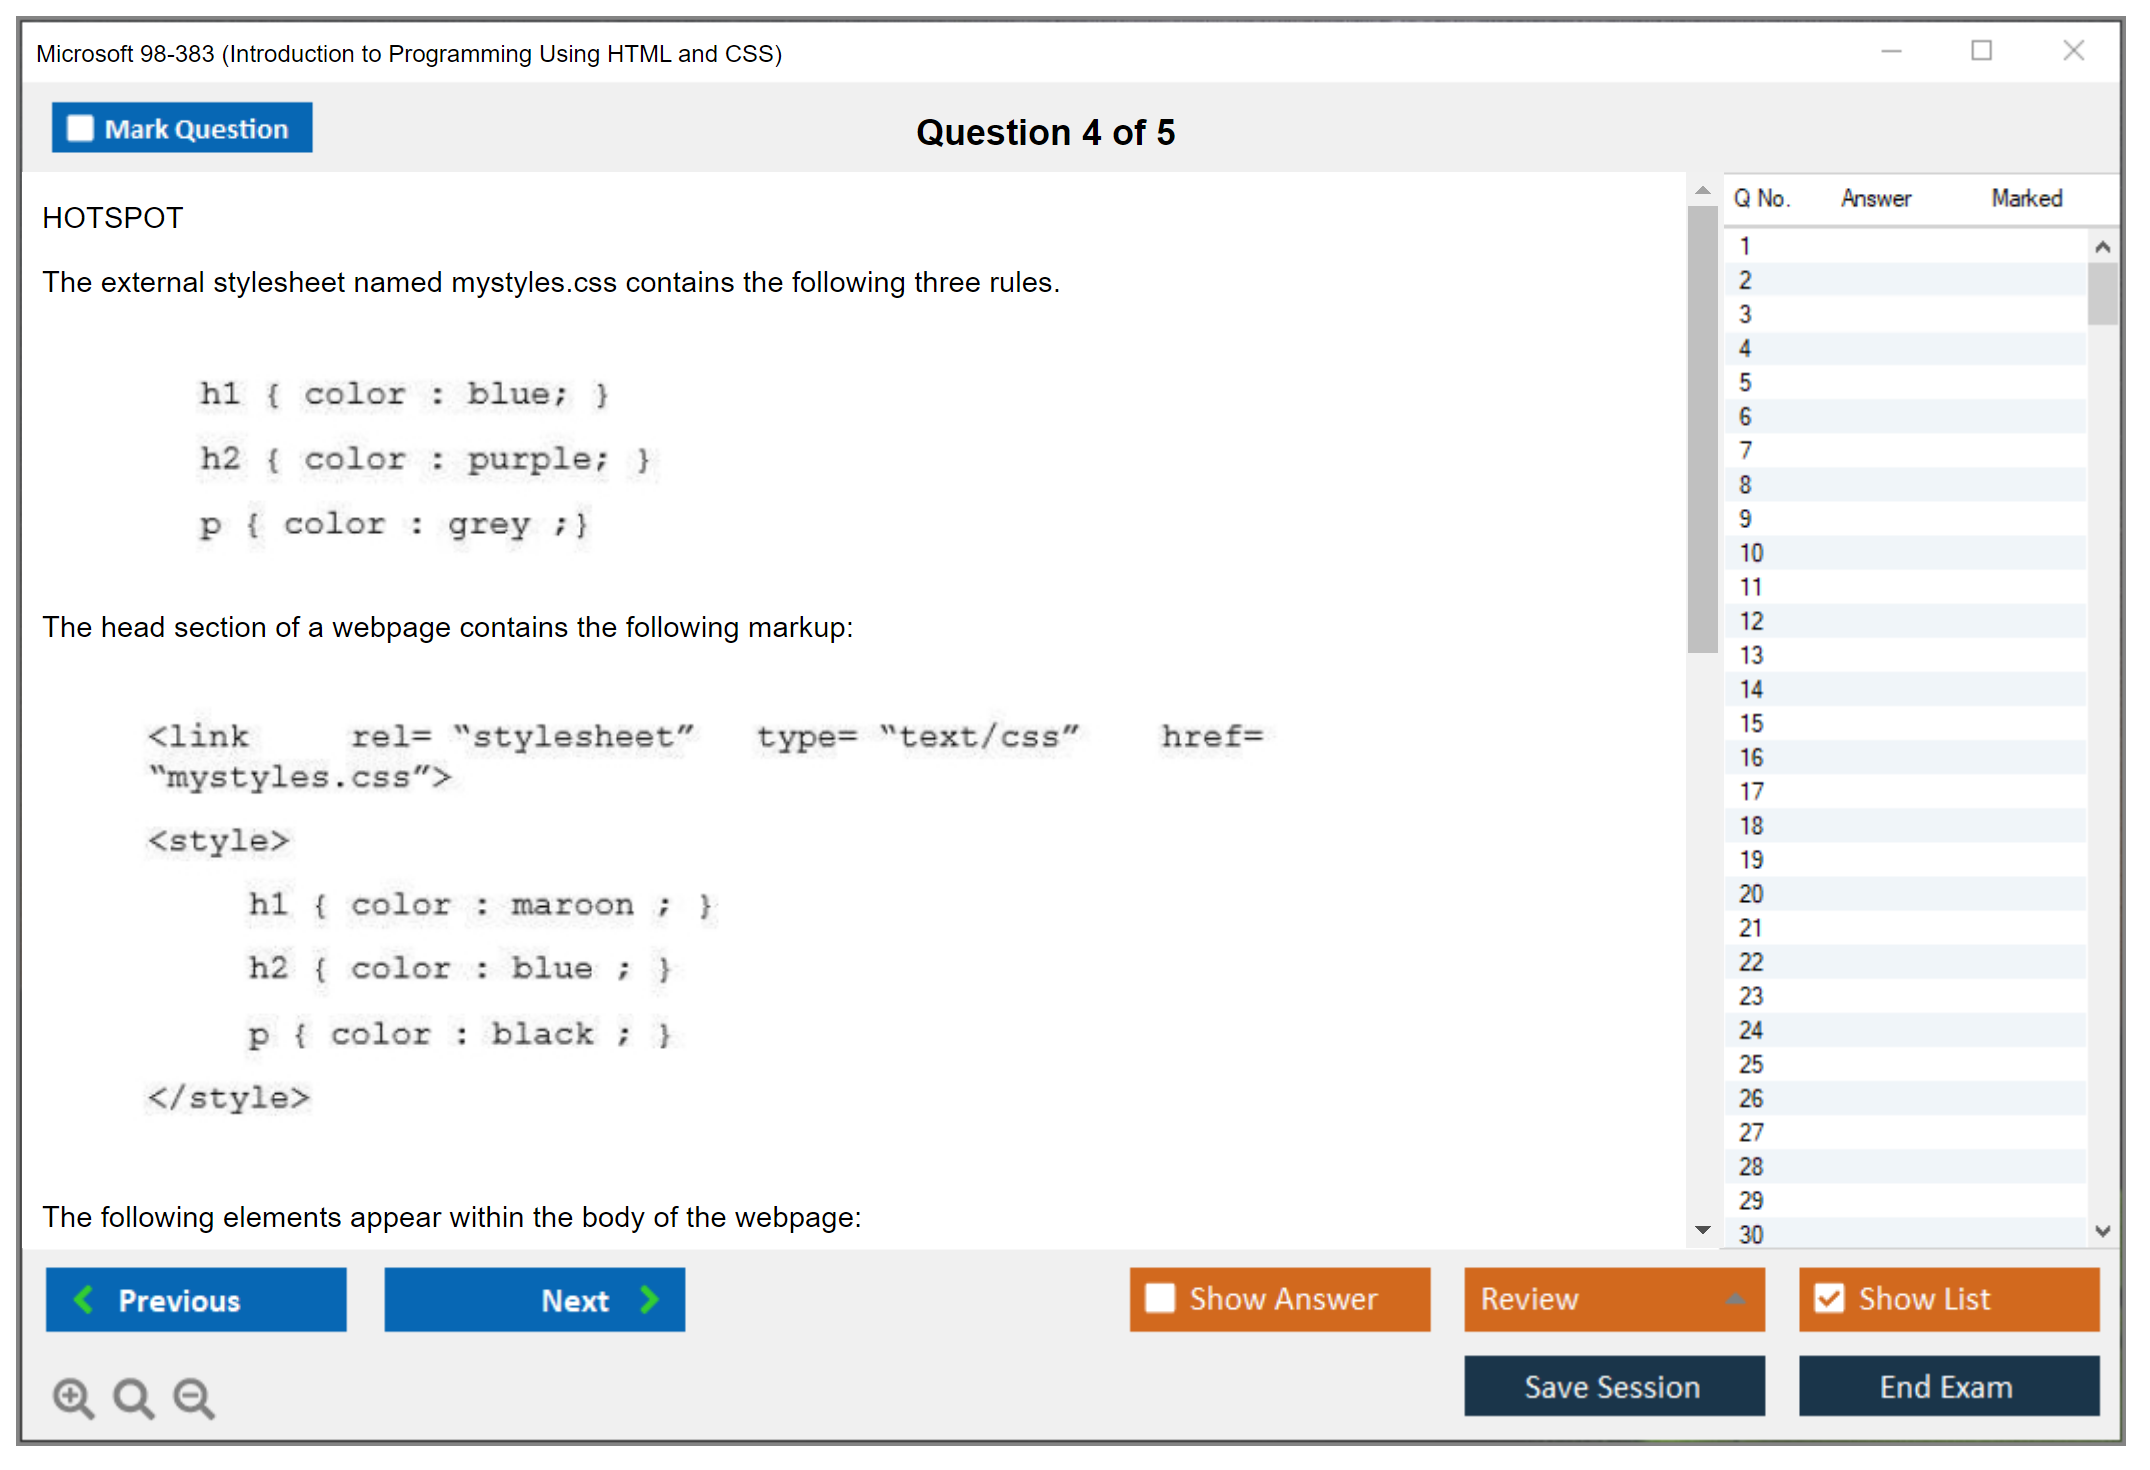2150x1470 pixels.
Task: Toggle the Mark Question checkbox
Action: [80, 128]
